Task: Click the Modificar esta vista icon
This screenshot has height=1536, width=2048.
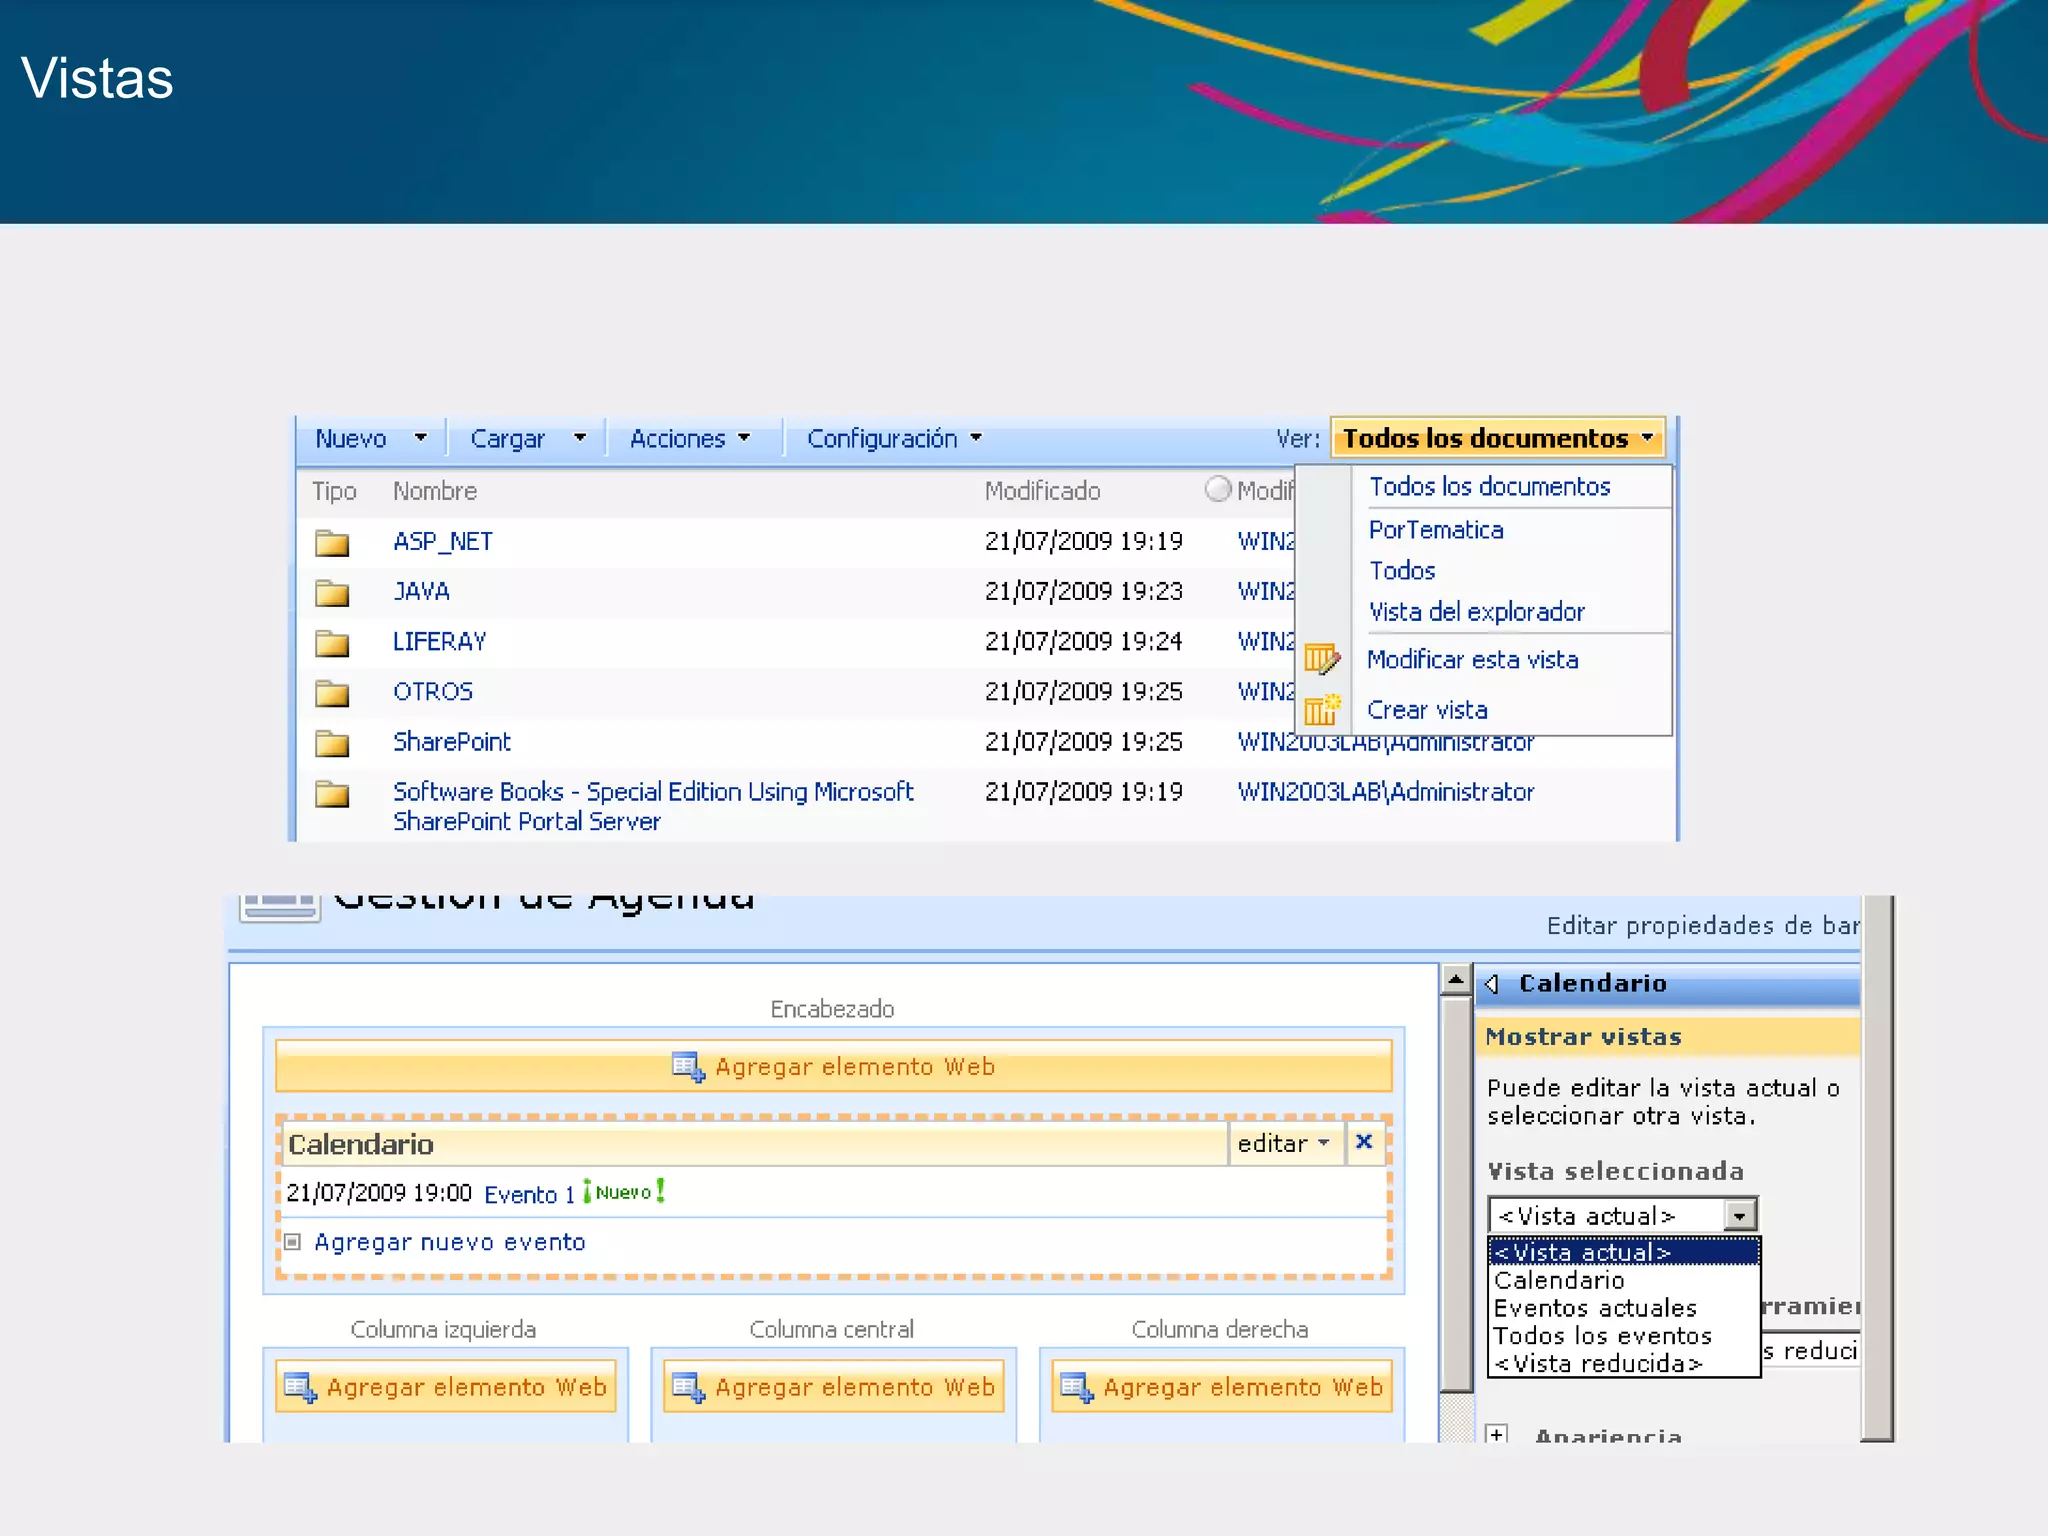Action: coord(1321,659)
